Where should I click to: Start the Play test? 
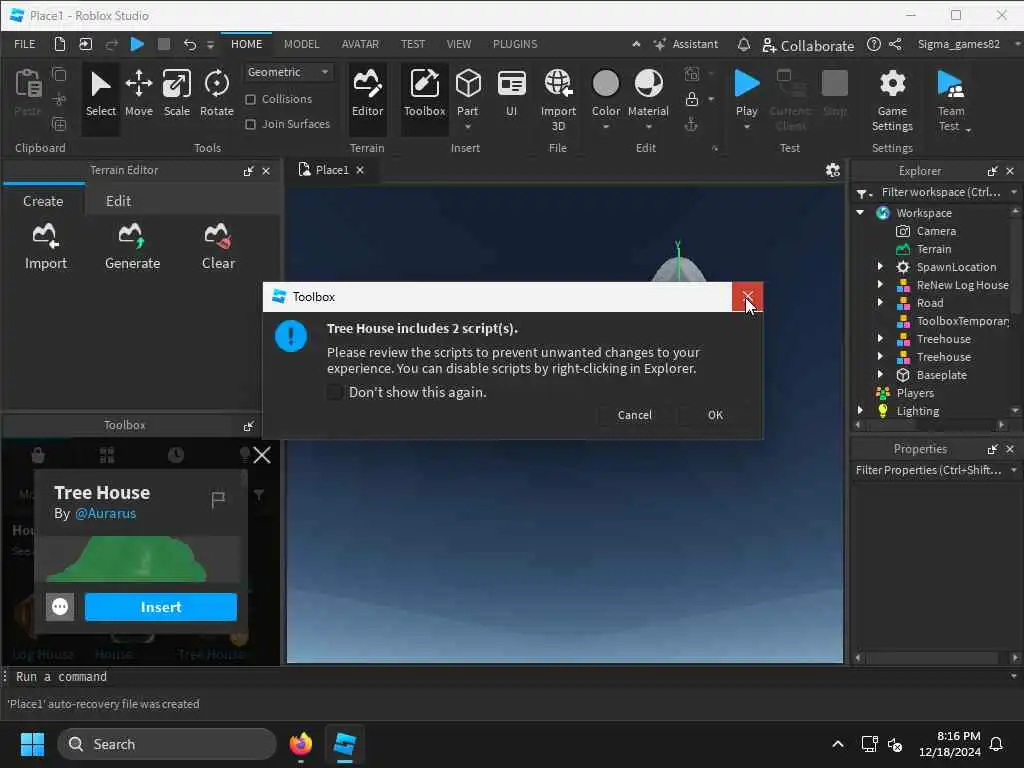coord(746,98)
